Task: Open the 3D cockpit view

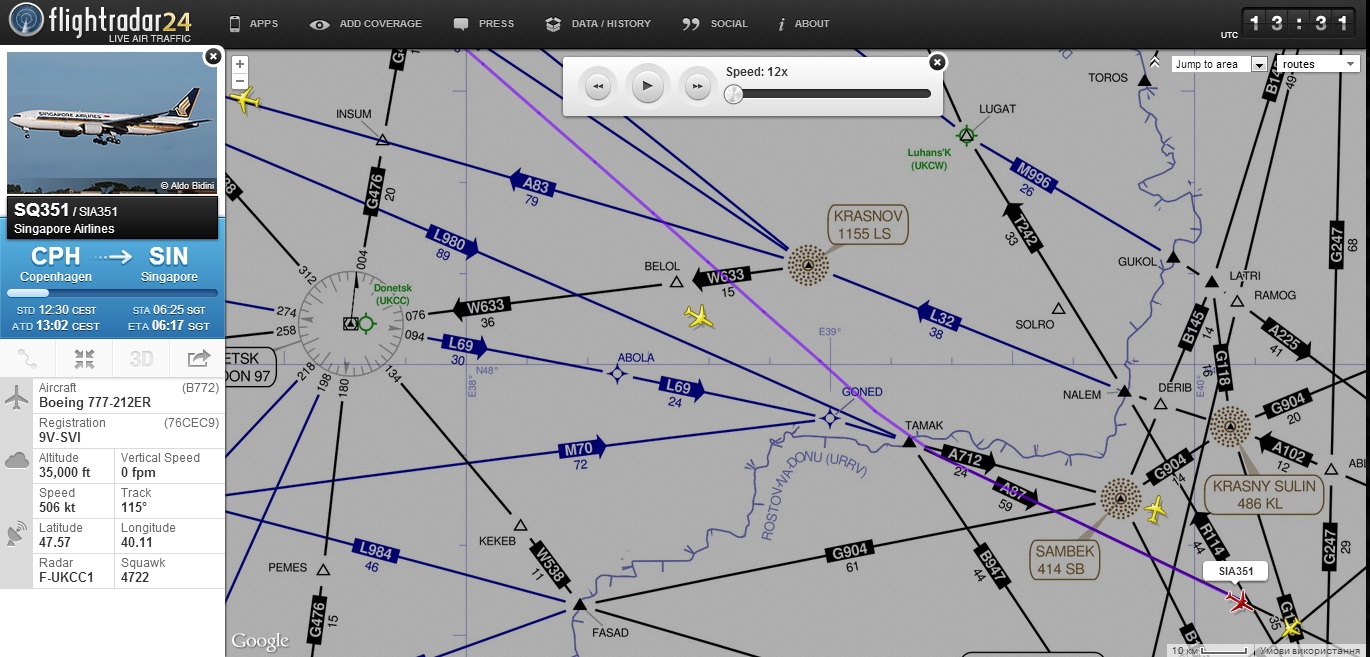Action: (x=141, y=358)
